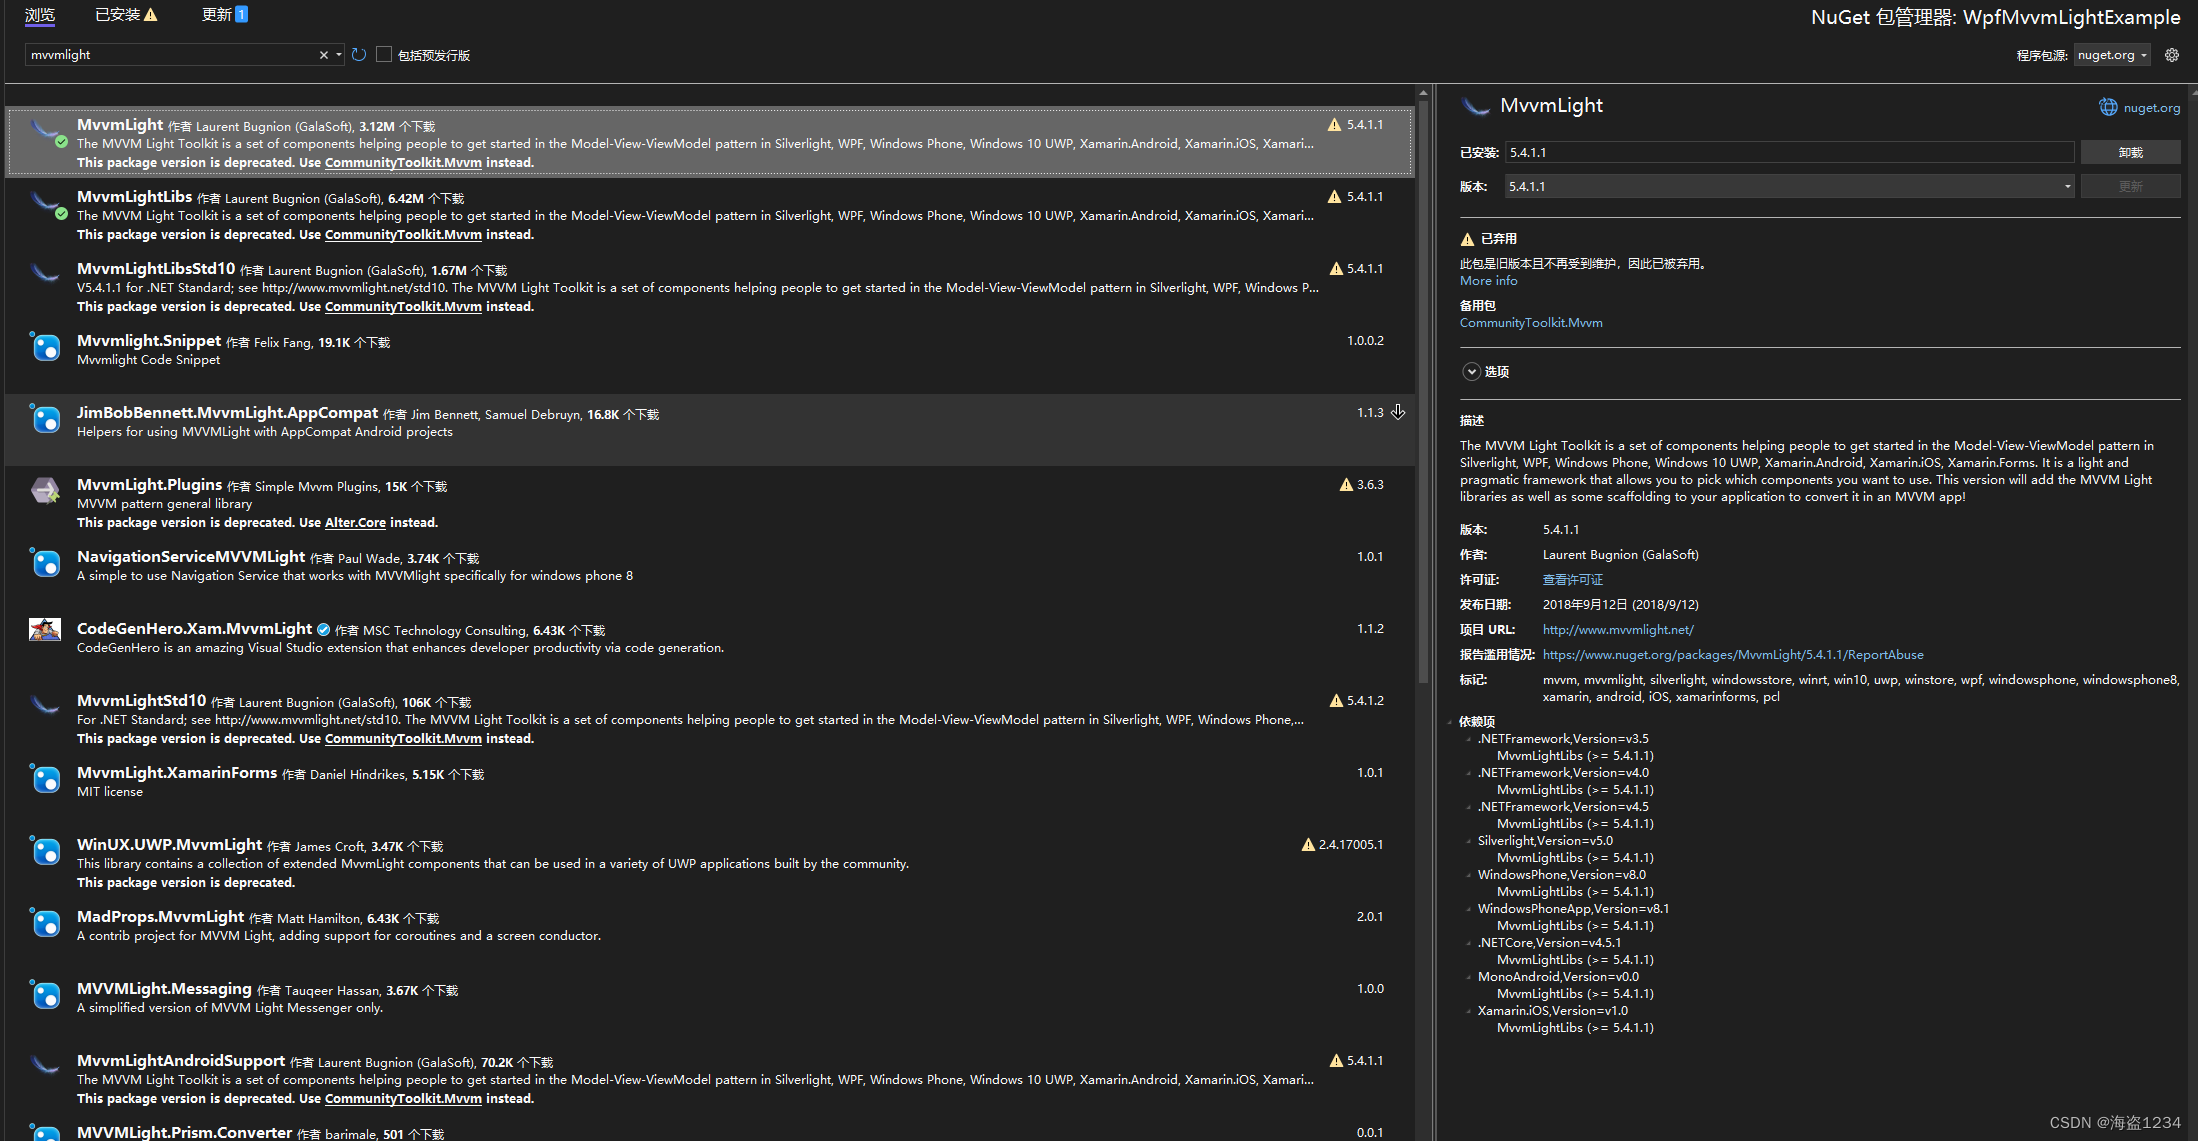
Task: Click the MvvmLight.Plugins package icon
Action: [x=46, y=490]
